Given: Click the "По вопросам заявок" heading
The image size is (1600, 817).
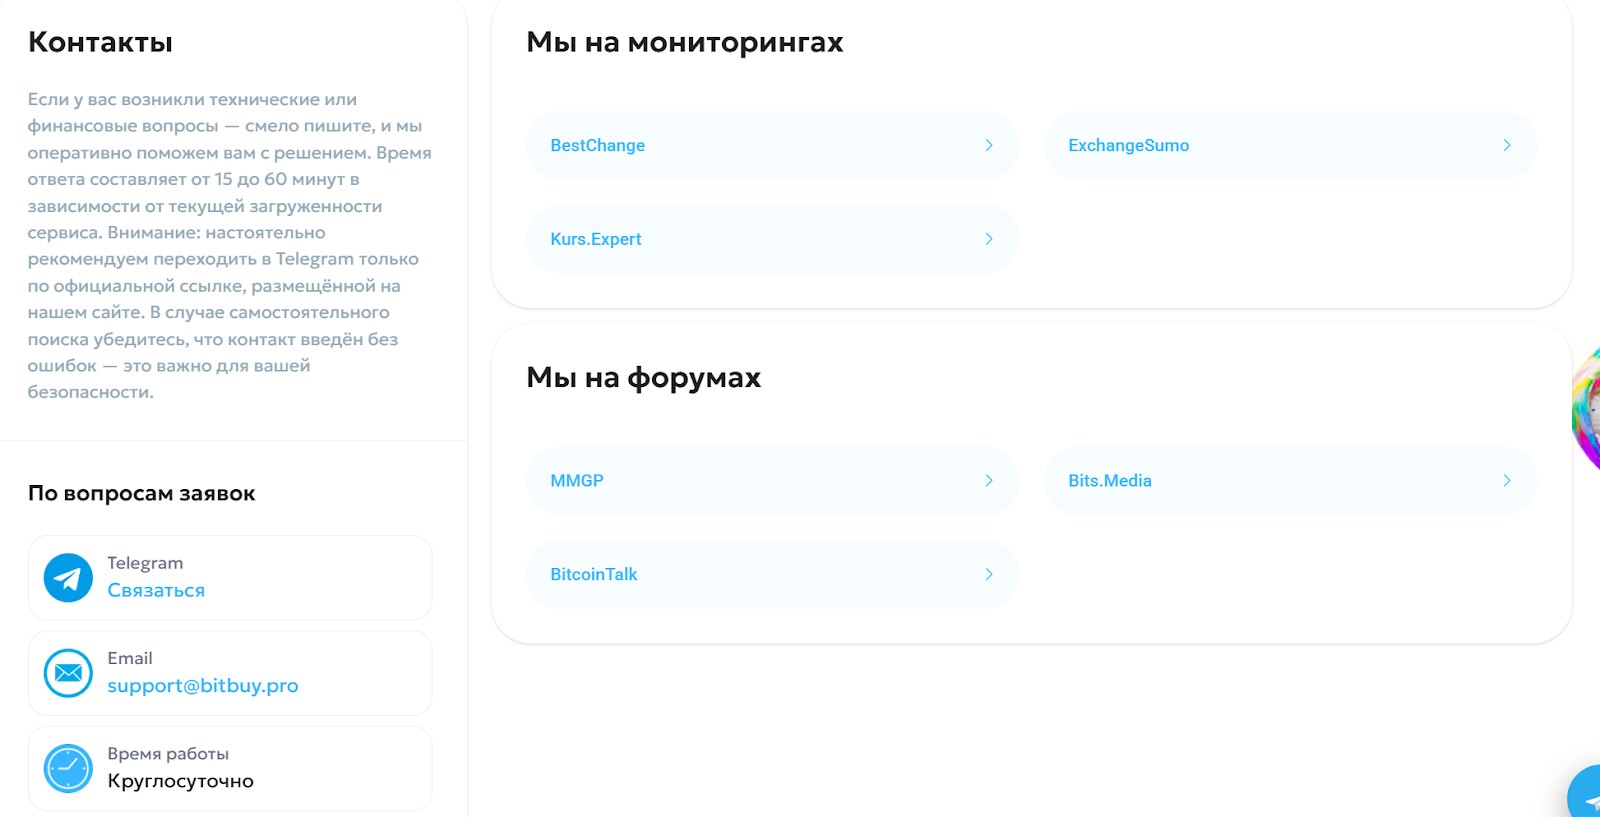Looking at the screenshot, I should 142,493.
